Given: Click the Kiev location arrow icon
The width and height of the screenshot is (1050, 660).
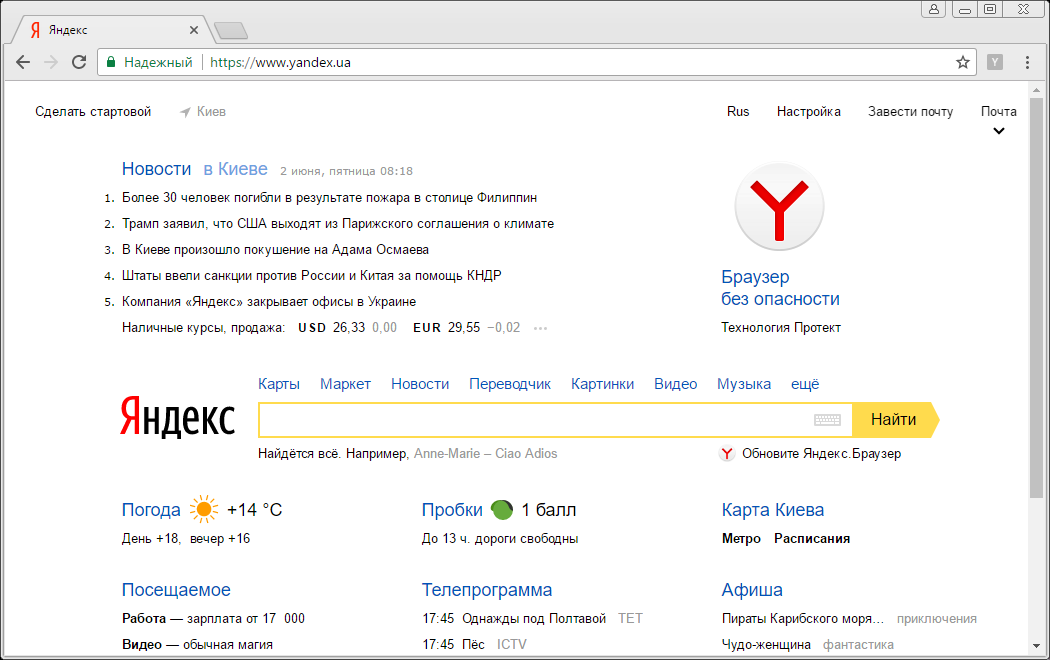Looking at the screenshot, I should click(x=185, y=112).
